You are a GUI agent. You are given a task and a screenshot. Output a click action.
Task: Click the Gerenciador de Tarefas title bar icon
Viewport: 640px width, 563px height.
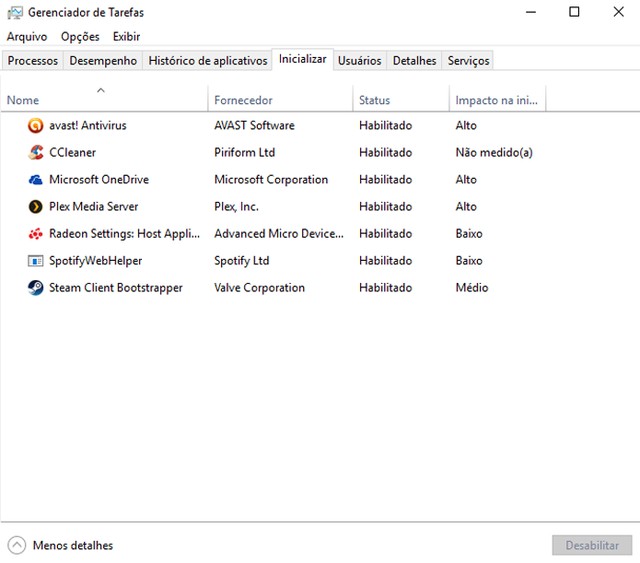click(x=15, y=13)
